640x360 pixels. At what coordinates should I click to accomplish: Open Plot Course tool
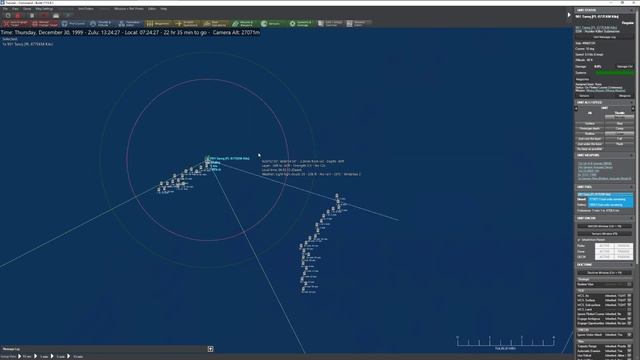[74, 24]
